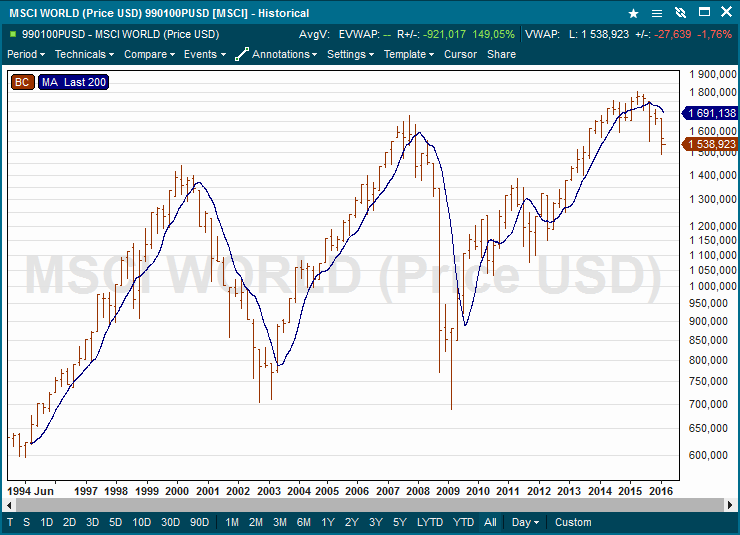Select the 6M time range

[x=303, y=522]
